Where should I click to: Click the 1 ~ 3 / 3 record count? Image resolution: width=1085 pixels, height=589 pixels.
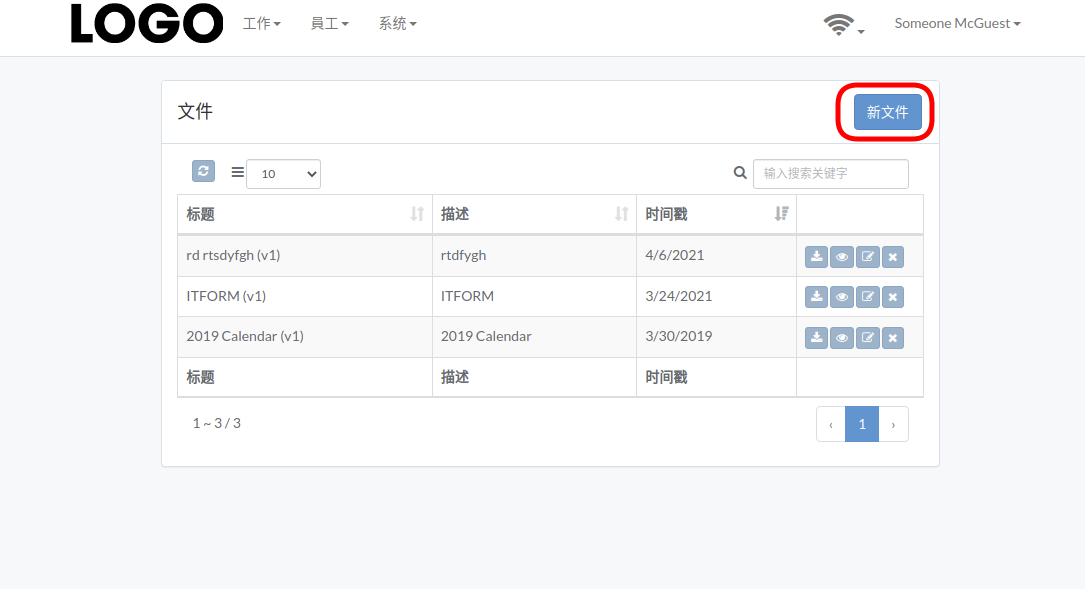217,424
